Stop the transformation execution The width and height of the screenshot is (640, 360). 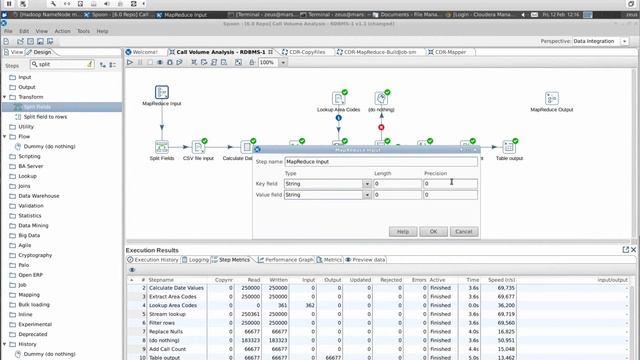tap(150, 62)
